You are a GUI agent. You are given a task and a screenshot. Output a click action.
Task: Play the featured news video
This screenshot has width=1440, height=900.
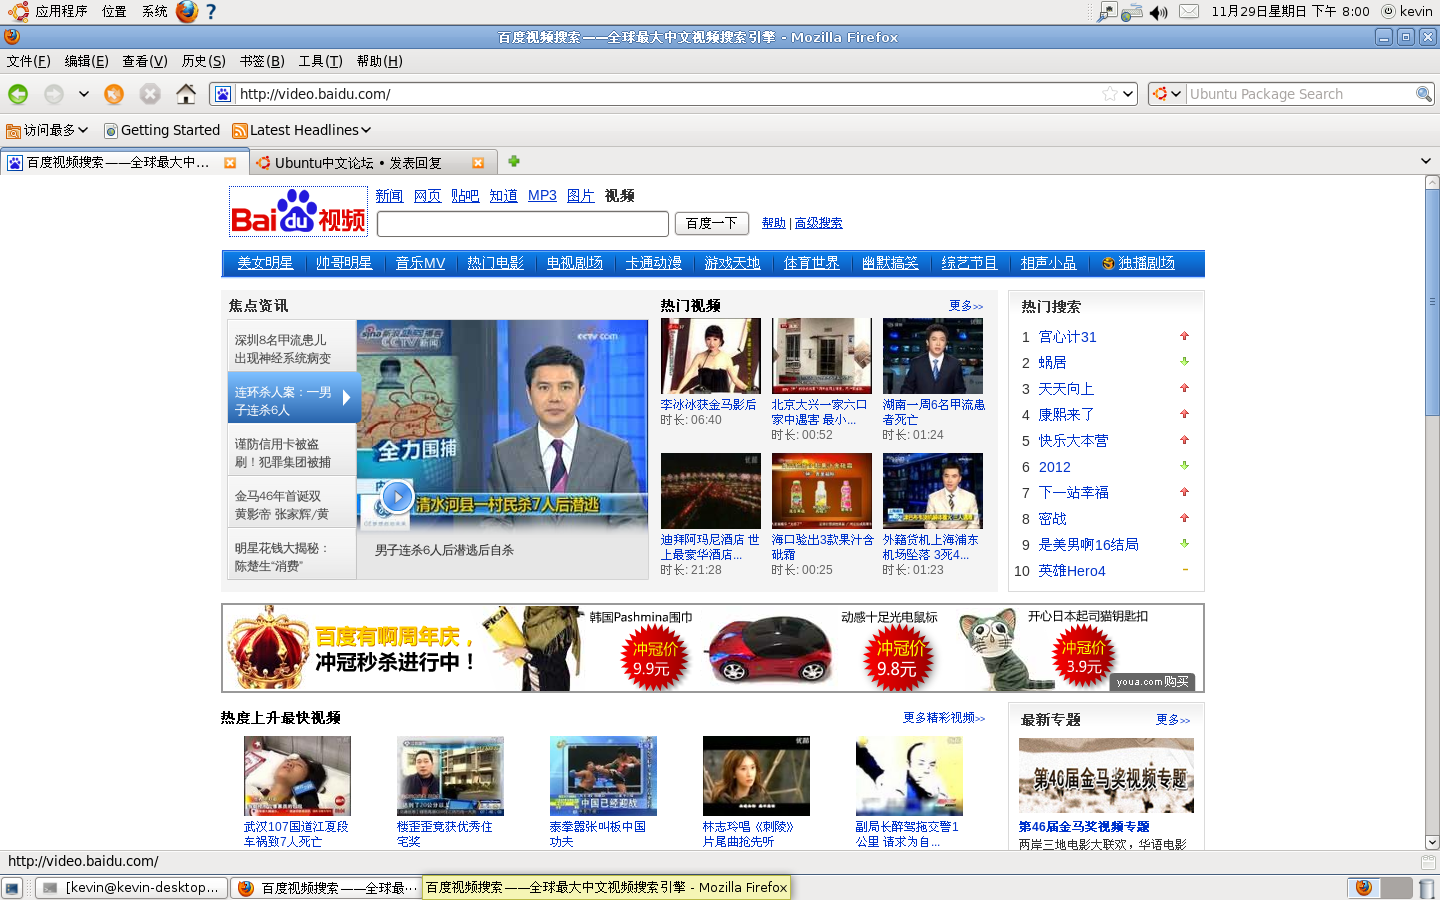point(397,496)
